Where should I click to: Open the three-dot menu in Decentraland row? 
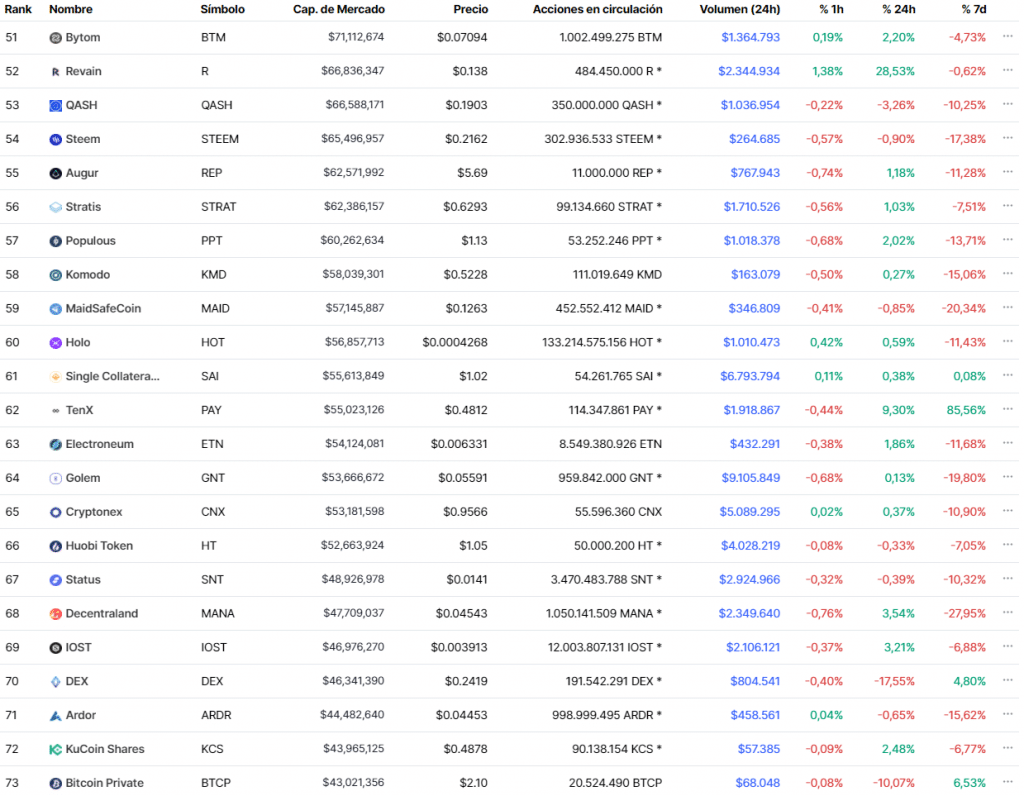pos(1008,613)
